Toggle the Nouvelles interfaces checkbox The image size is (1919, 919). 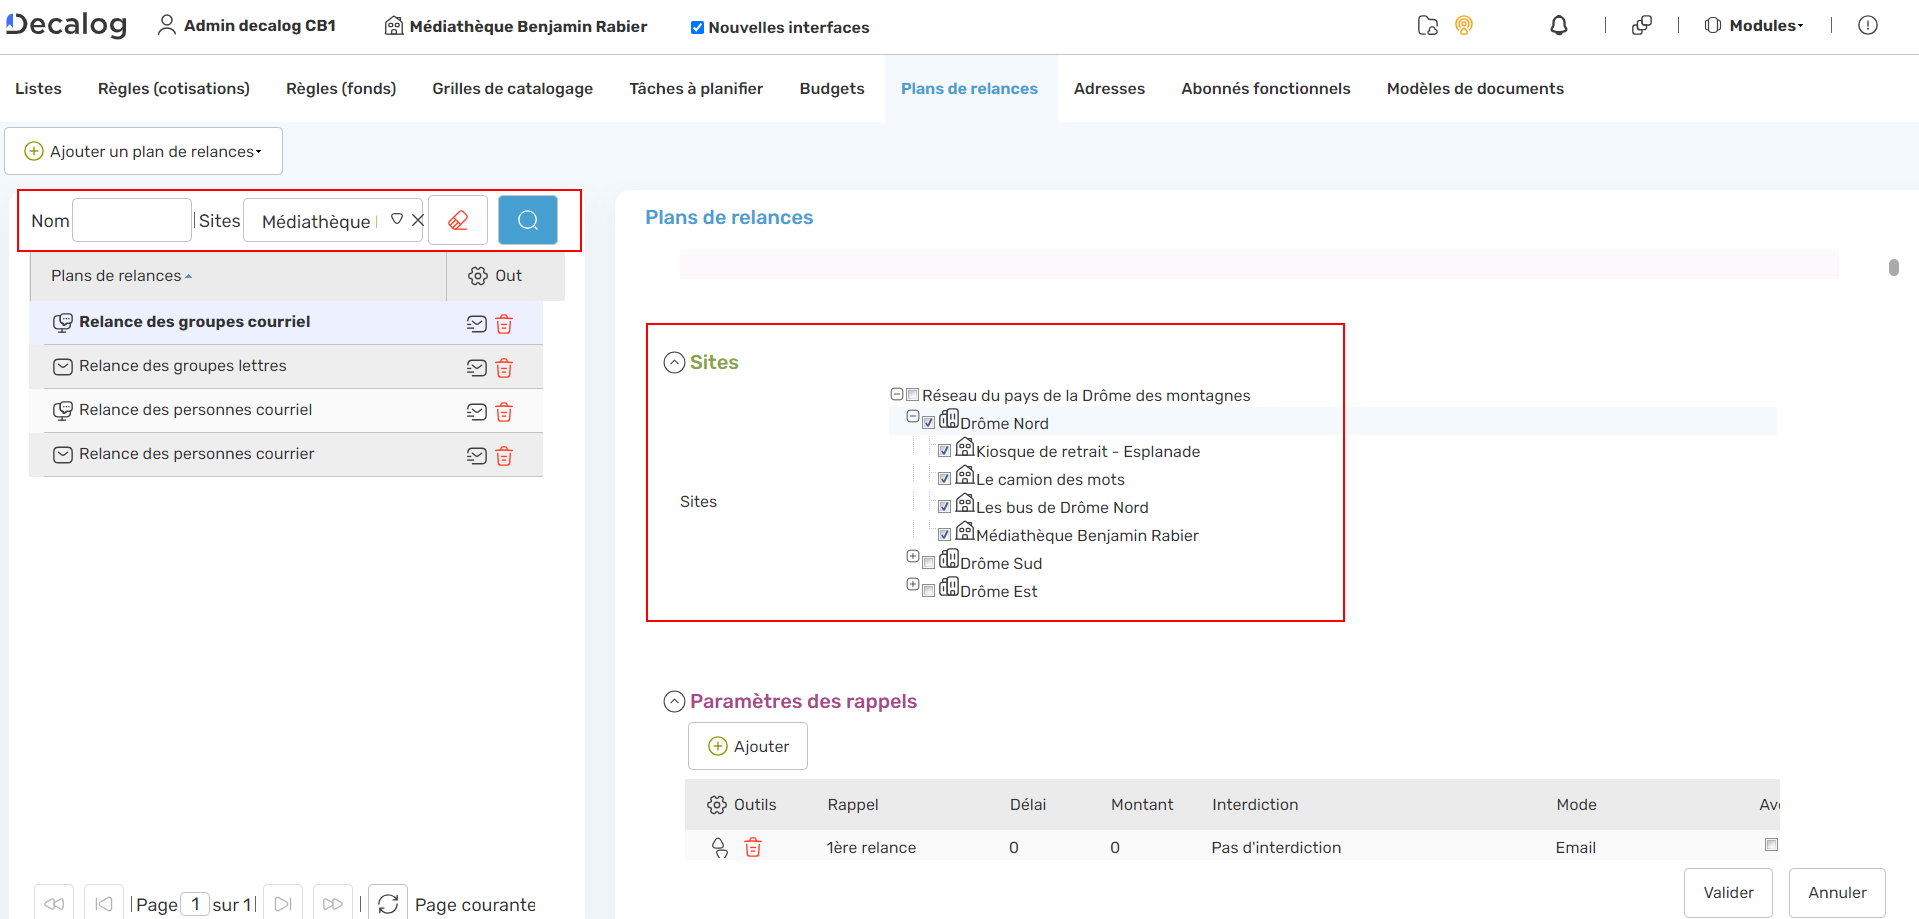[x=697, y=28]
